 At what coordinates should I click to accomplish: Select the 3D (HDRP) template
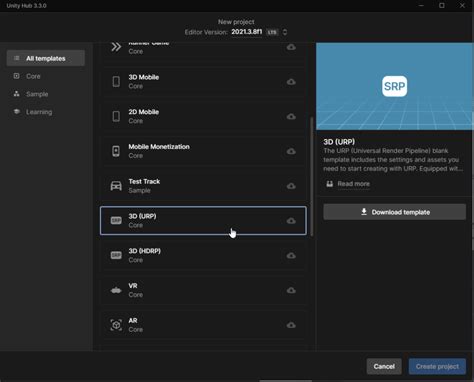pyautogui.click(x=203, y=255)
